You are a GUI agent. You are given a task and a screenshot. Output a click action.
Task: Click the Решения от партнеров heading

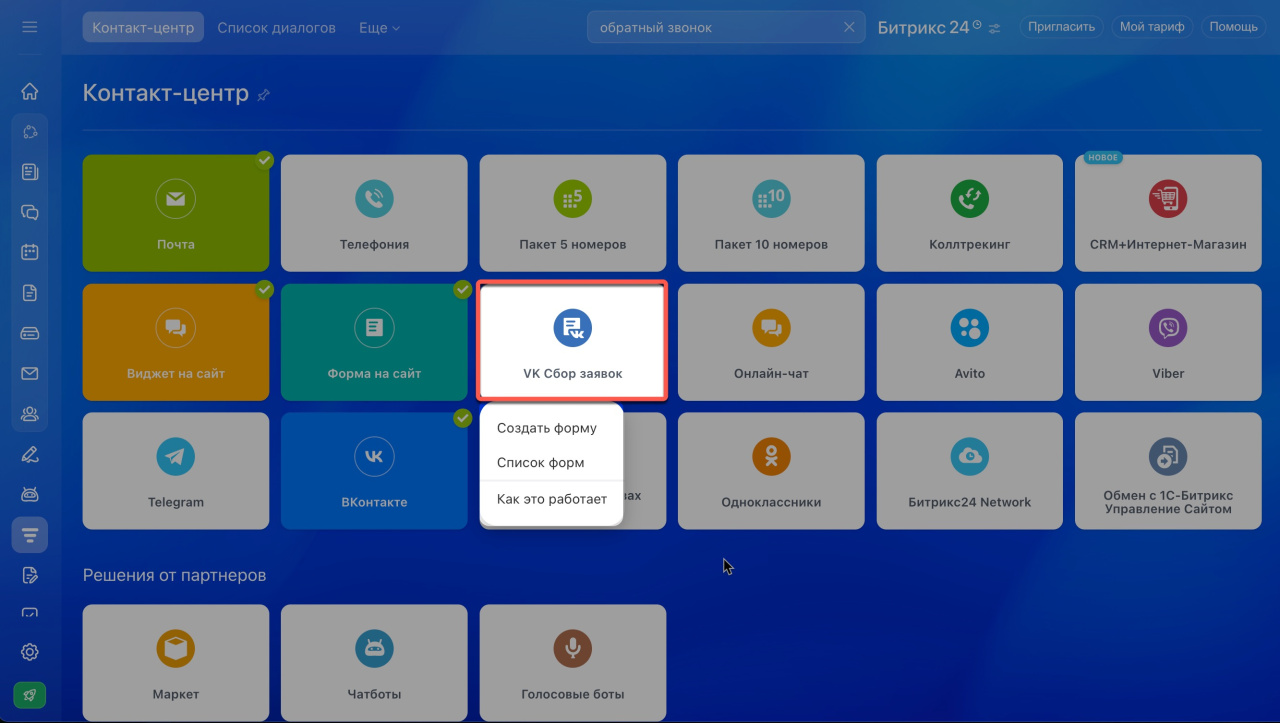point(174,576)
